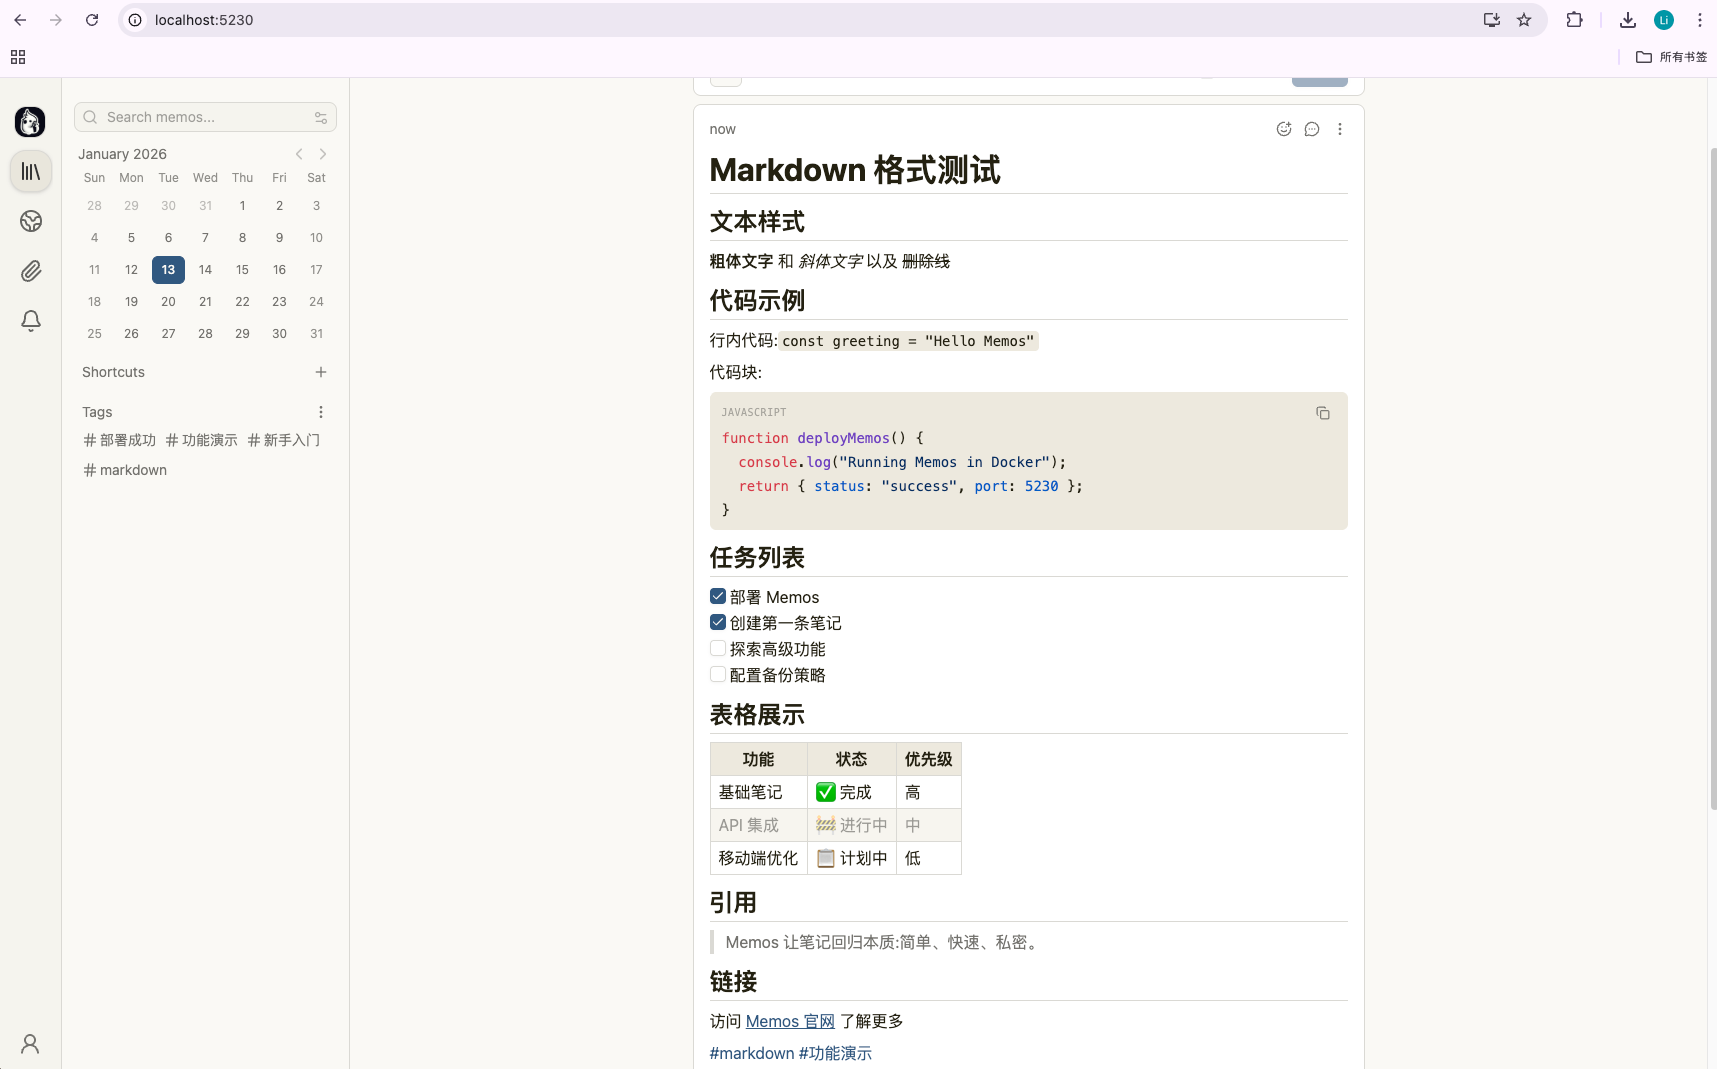Open the search filter options icon
Image resolution: width=1717 pixels, height=1069 pixels.
click(x=321, y=117)
